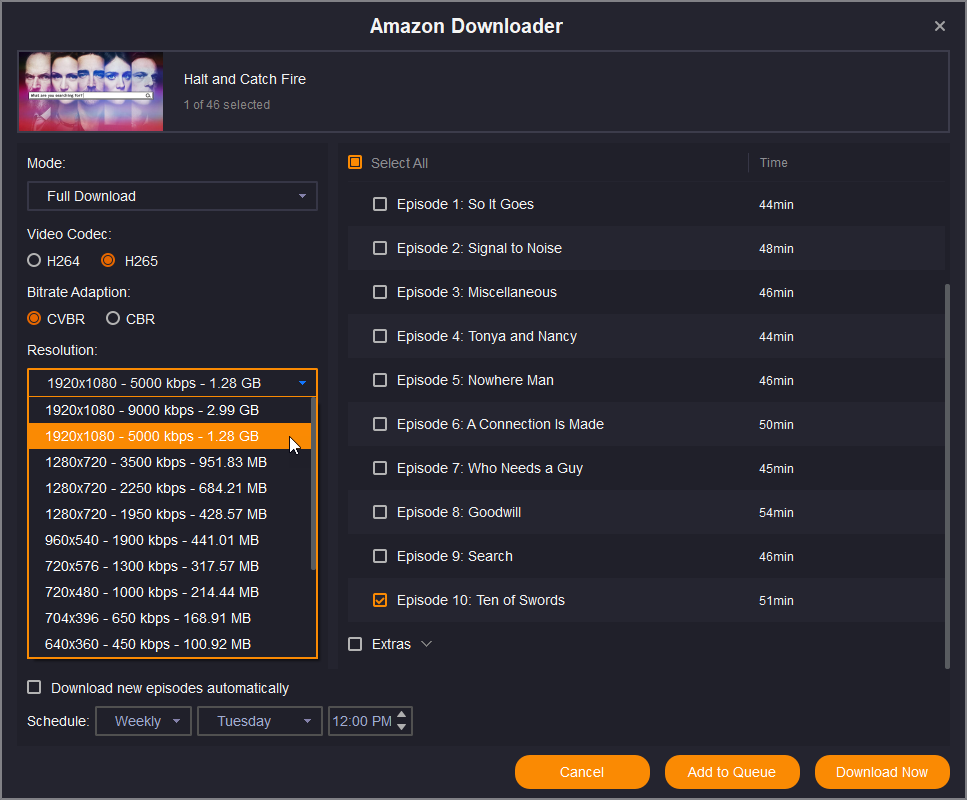Close the Amazon Downloader dialog
Image resolution: width=967 pixels, height=800 pixels.
(x=939, y=26)
